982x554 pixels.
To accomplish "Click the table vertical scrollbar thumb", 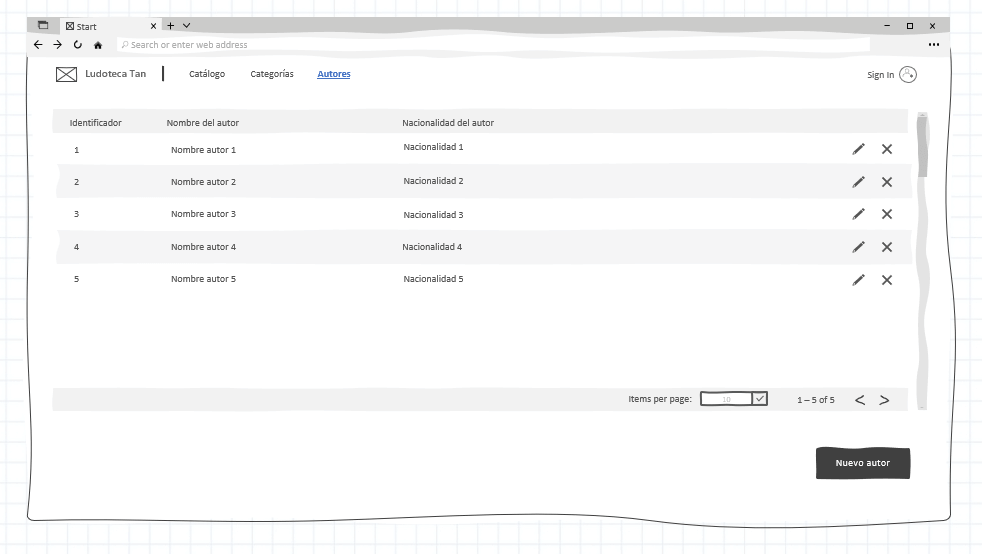I will tap(922, 146).
